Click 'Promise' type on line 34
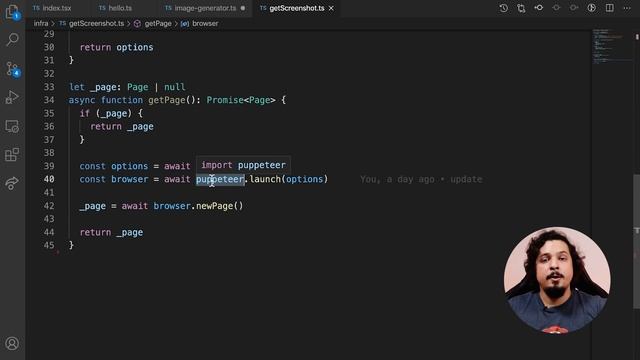 tap(225, 100)
